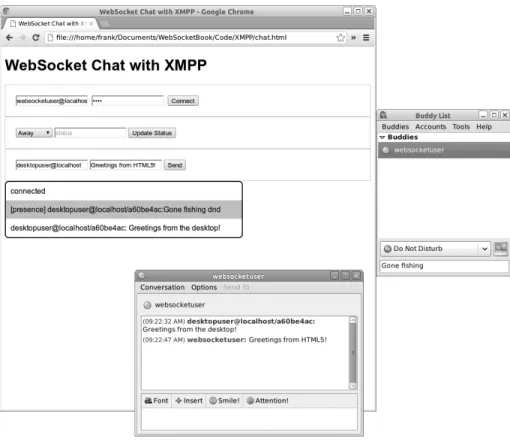The height and width of the screenshot is (441, 510).
Task: Select the presence Gone fishing dnd log line
Action: pos(124,209)
